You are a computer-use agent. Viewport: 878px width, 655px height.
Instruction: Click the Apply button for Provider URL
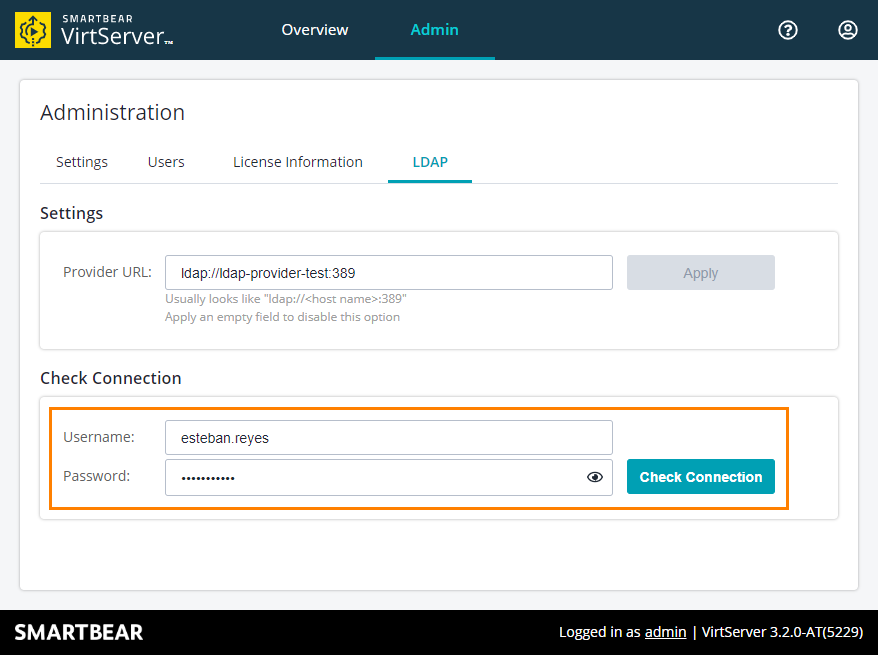coord(700,272)
